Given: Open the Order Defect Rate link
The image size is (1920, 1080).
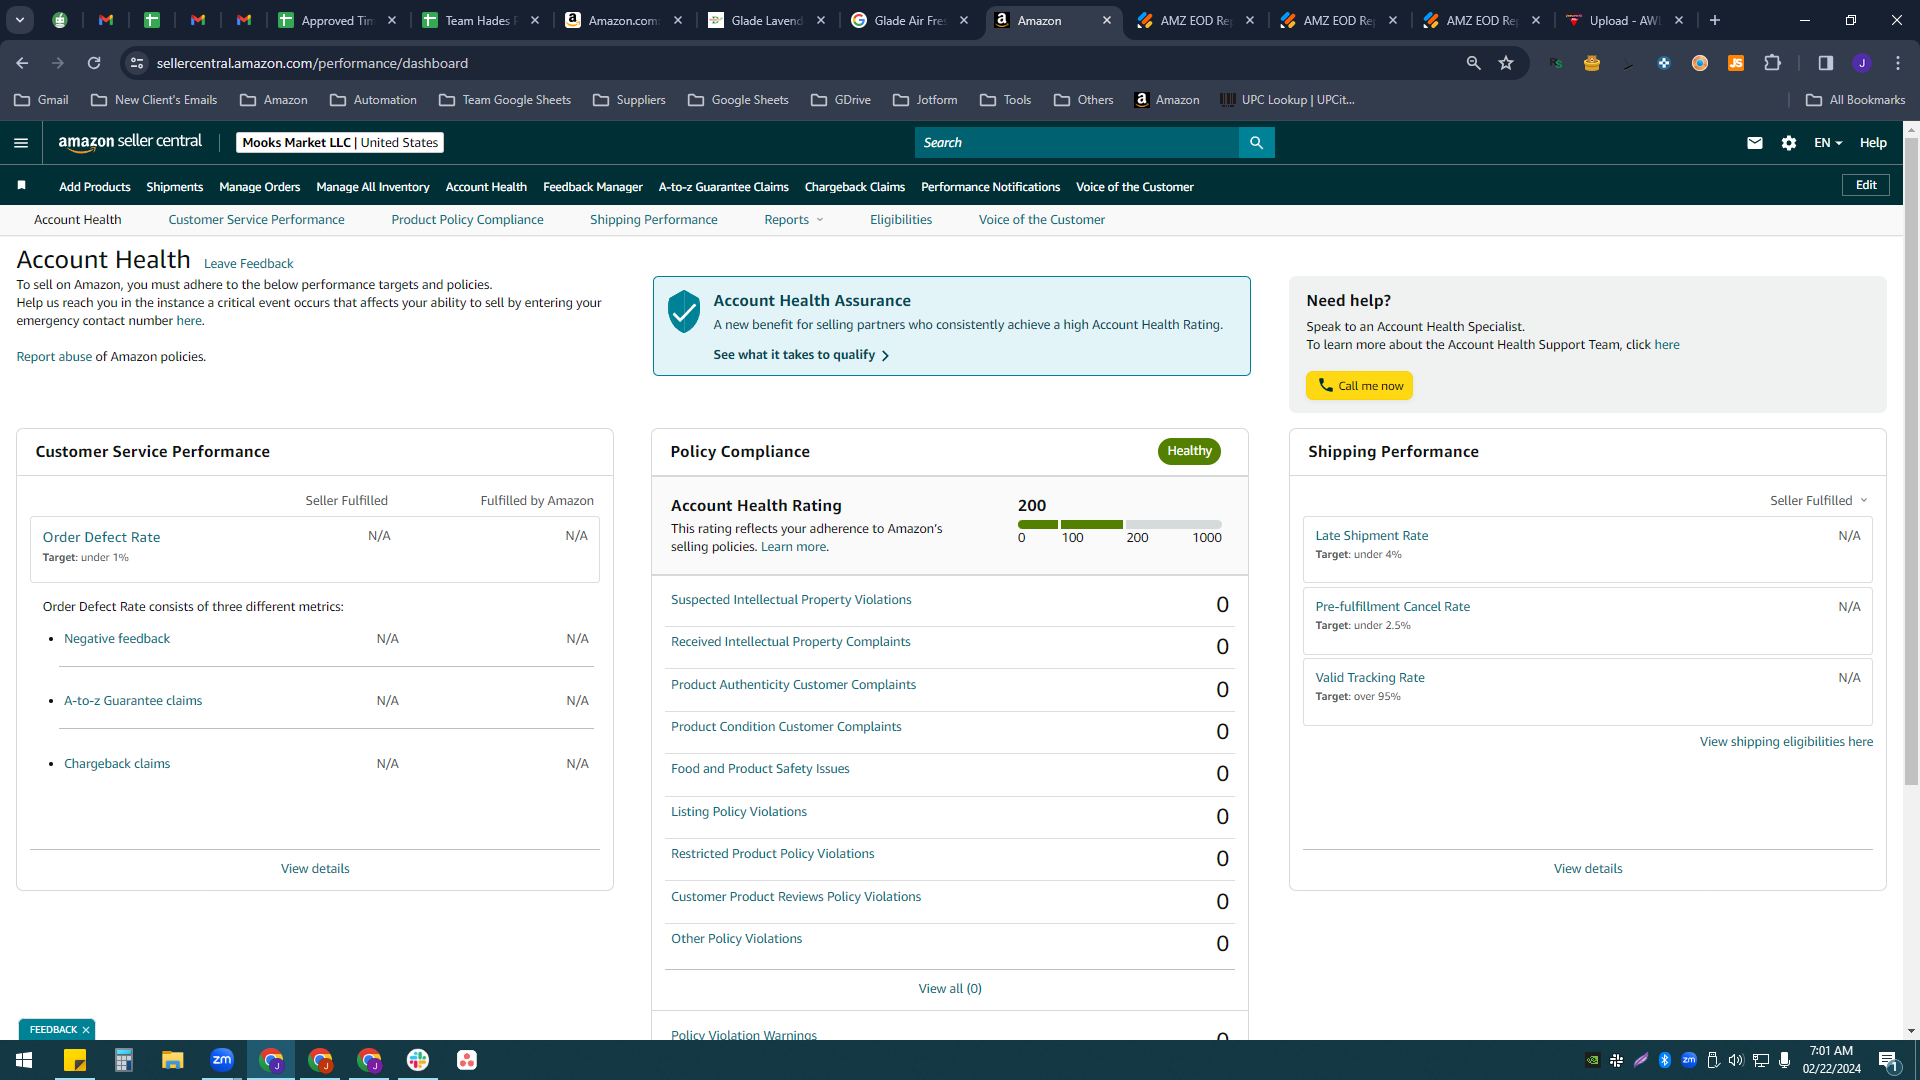Looking at the screenshot, I should click(x=101, y=537).
